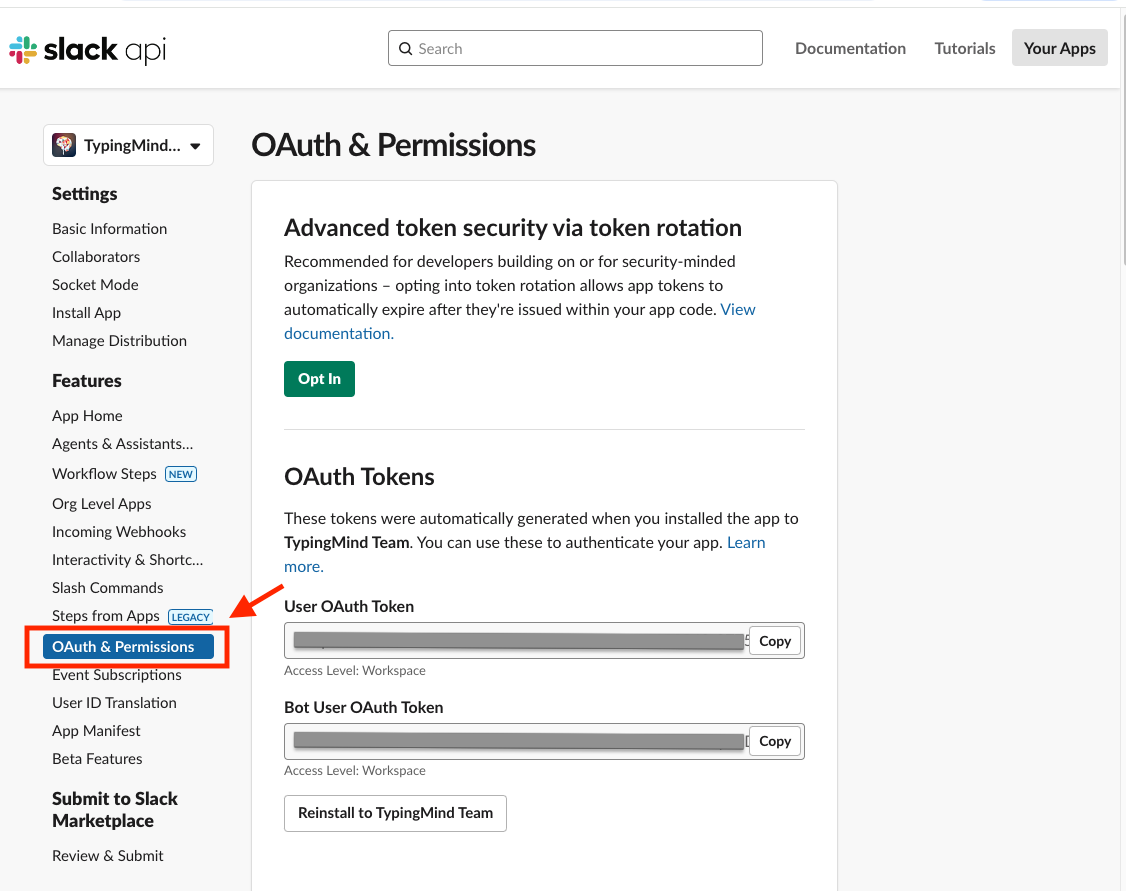Open the Collaborators page
The width and height of the screenshot is (1126, 891).
(x=96, y=256)
